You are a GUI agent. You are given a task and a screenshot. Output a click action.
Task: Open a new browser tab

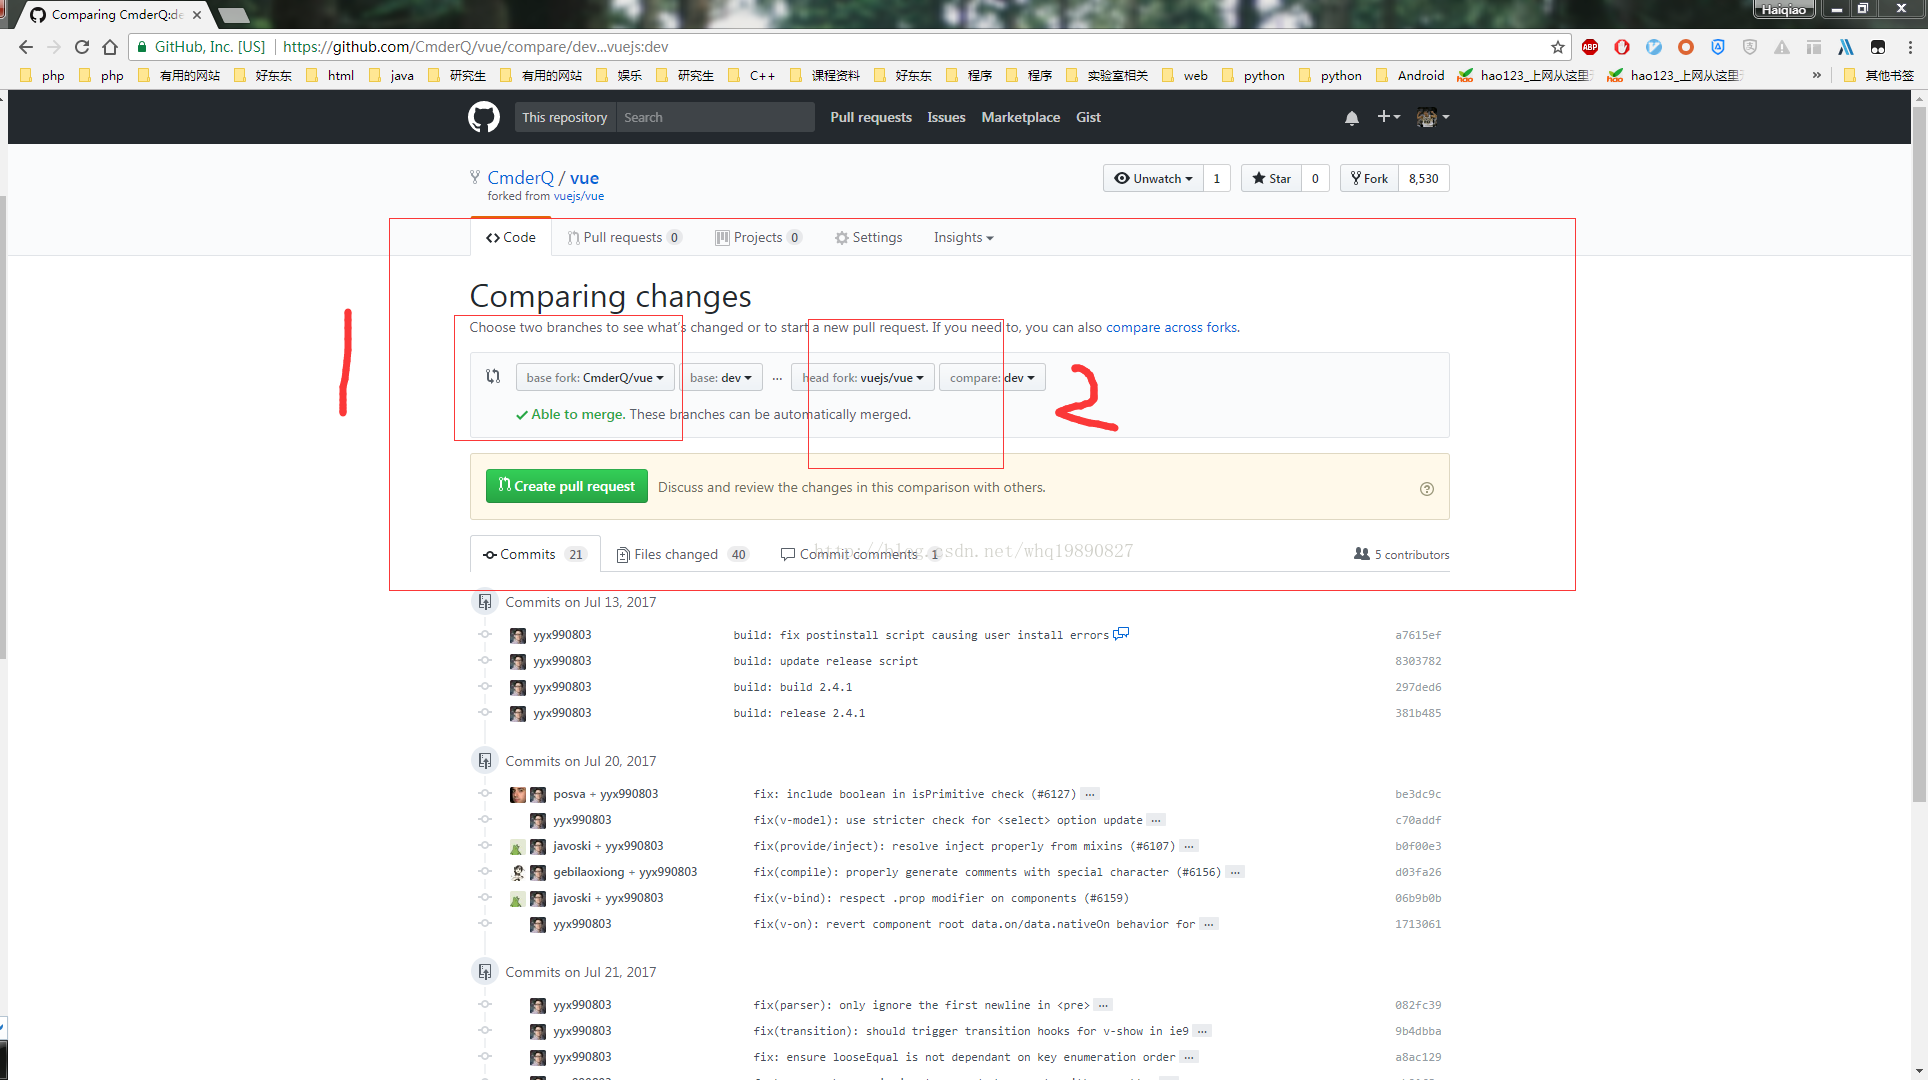[233, 15]
